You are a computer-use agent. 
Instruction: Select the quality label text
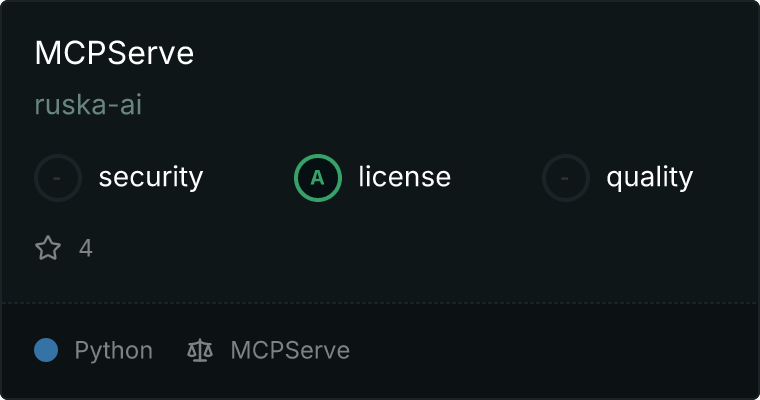649,177
